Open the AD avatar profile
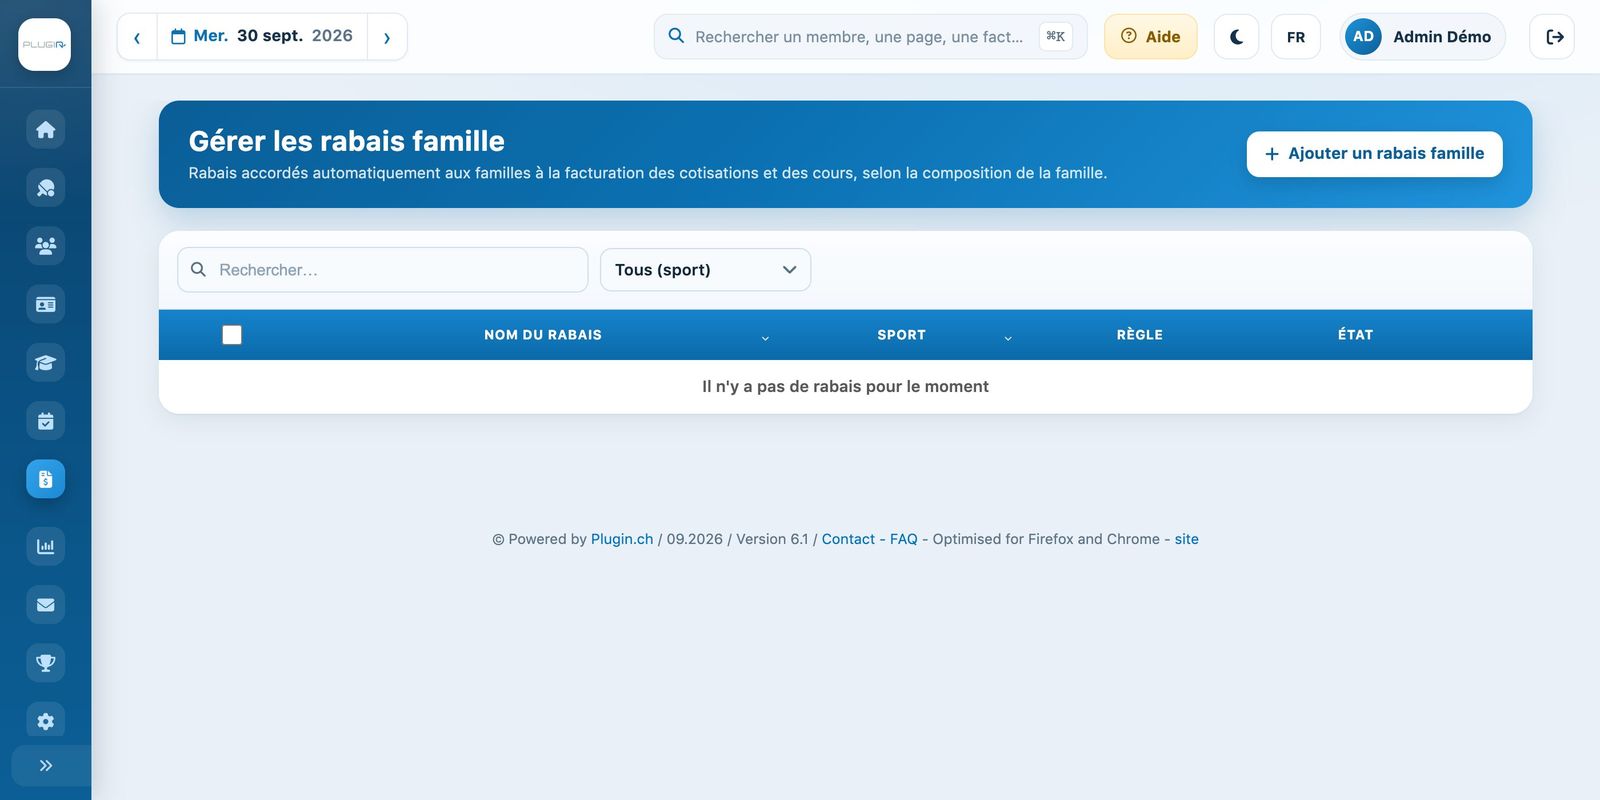This screenshot has width=1600, height=800. tap(1363, 37)
